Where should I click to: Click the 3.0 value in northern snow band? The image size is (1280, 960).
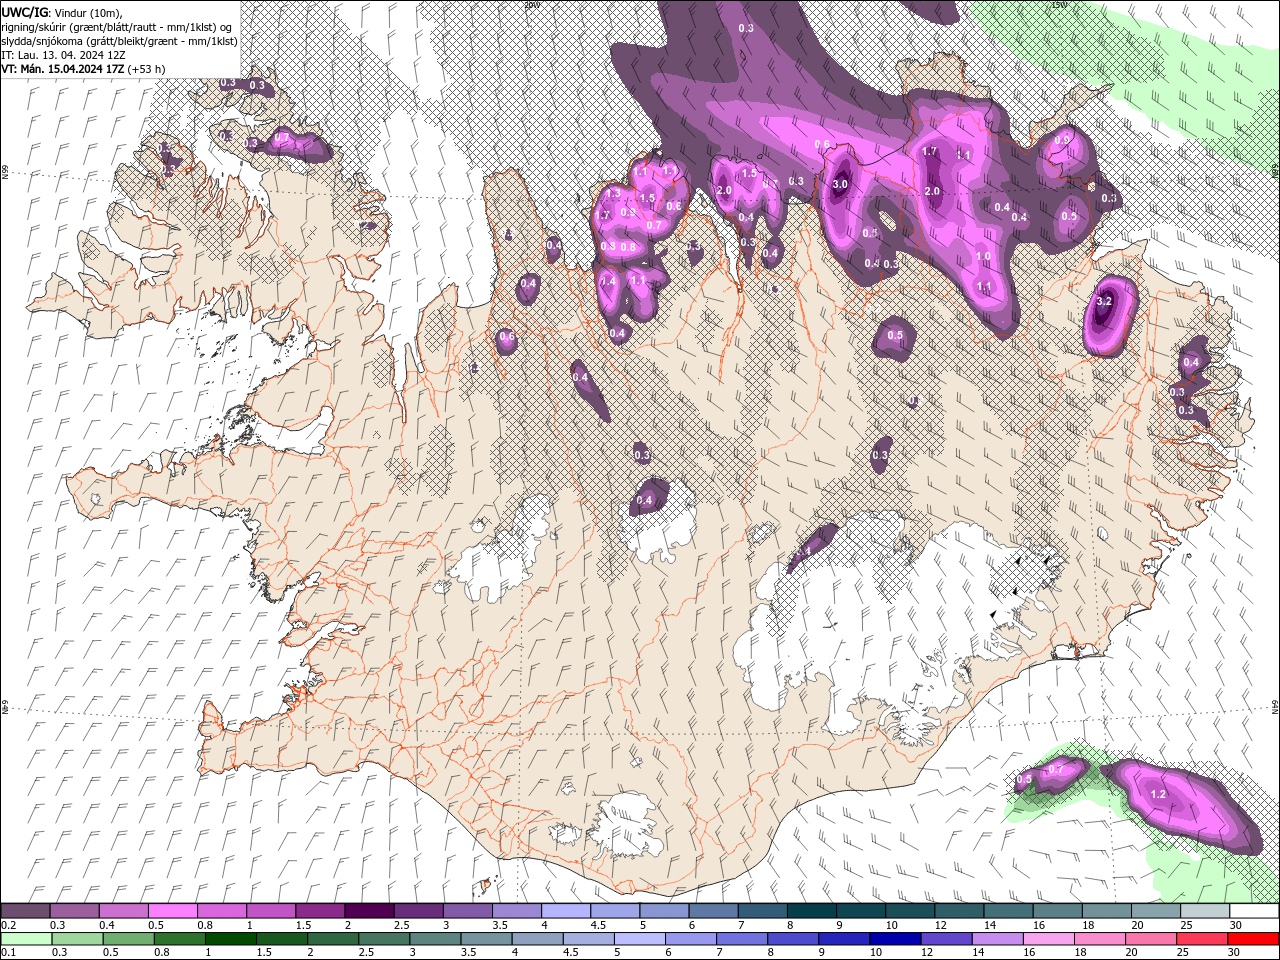(840, 184)
